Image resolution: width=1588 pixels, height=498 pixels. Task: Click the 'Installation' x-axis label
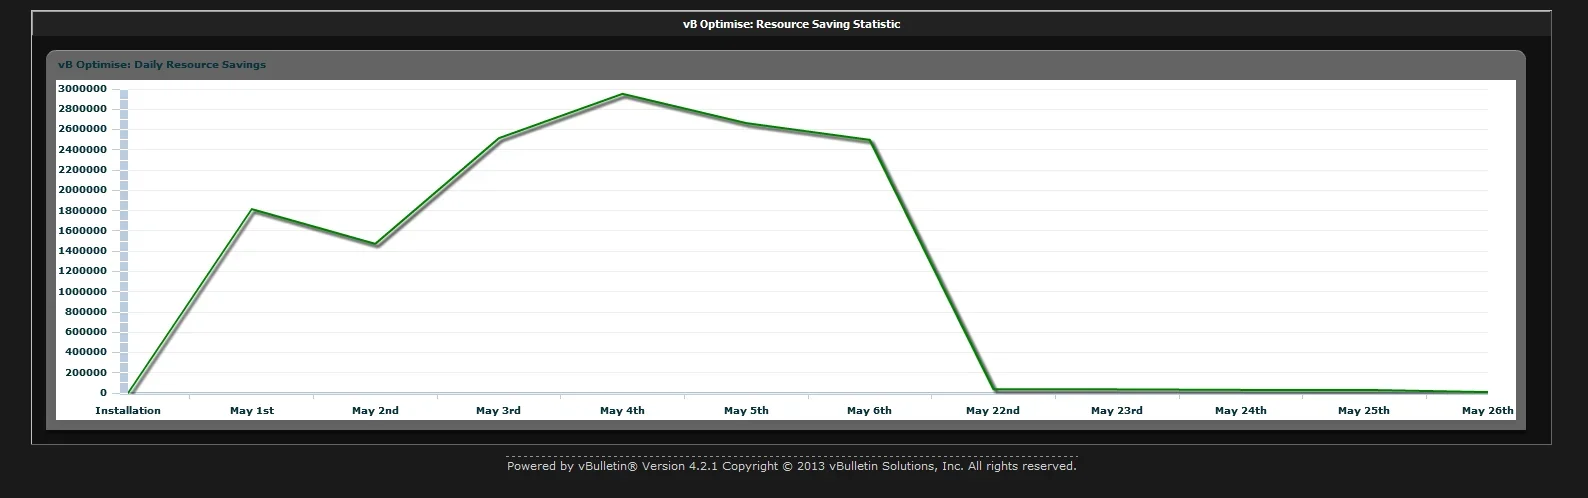tap(128, 411)
